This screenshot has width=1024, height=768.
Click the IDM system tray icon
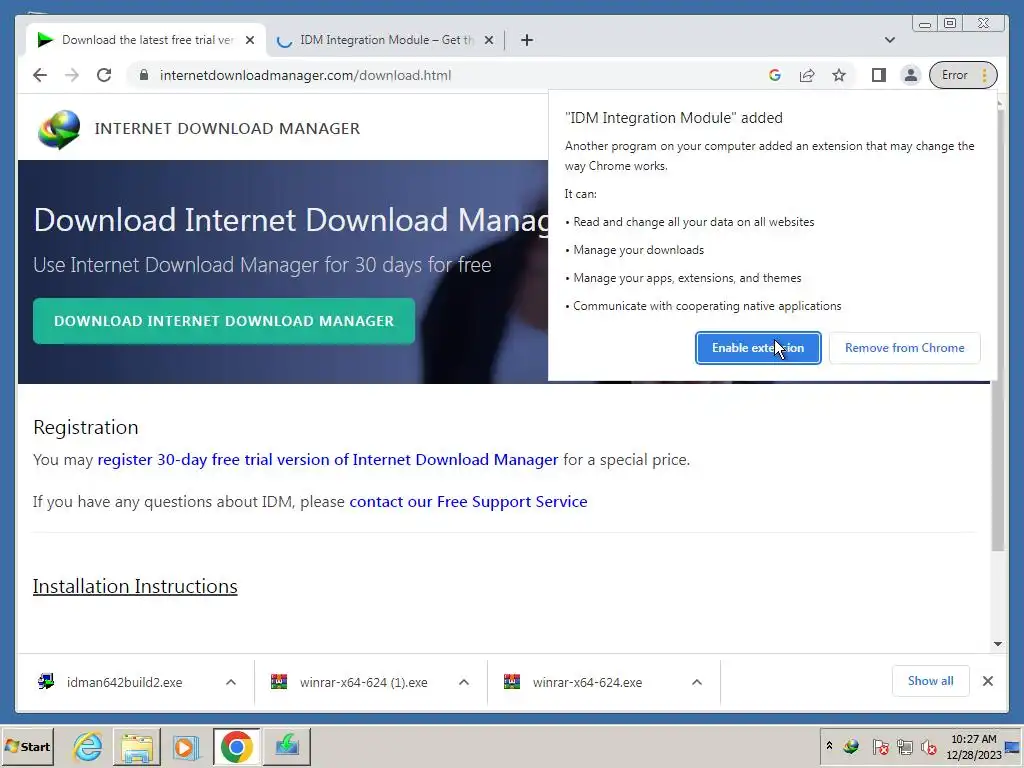click(851, 746)
